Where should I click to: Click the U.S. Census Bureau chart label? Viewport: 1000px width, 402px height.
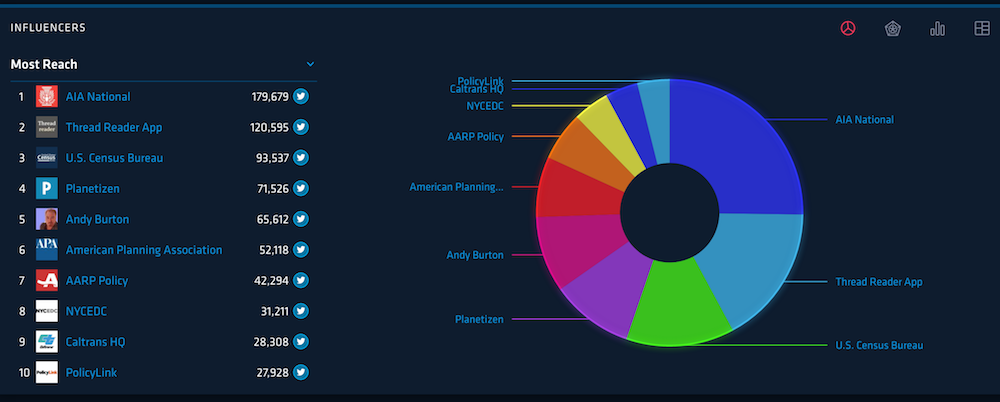[x=879, y=345]
